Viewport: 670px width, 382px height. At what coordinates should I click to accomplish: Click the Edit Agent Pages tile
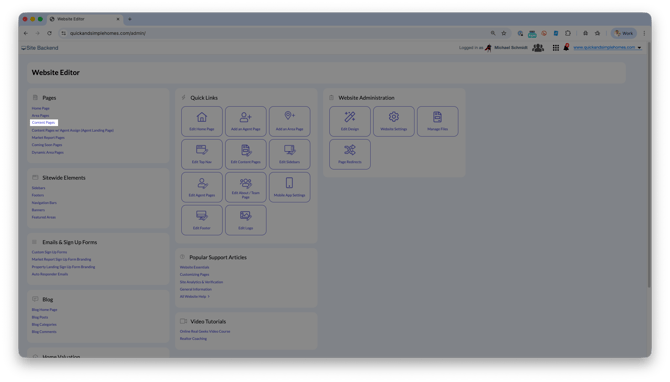[x=202, y=187]
